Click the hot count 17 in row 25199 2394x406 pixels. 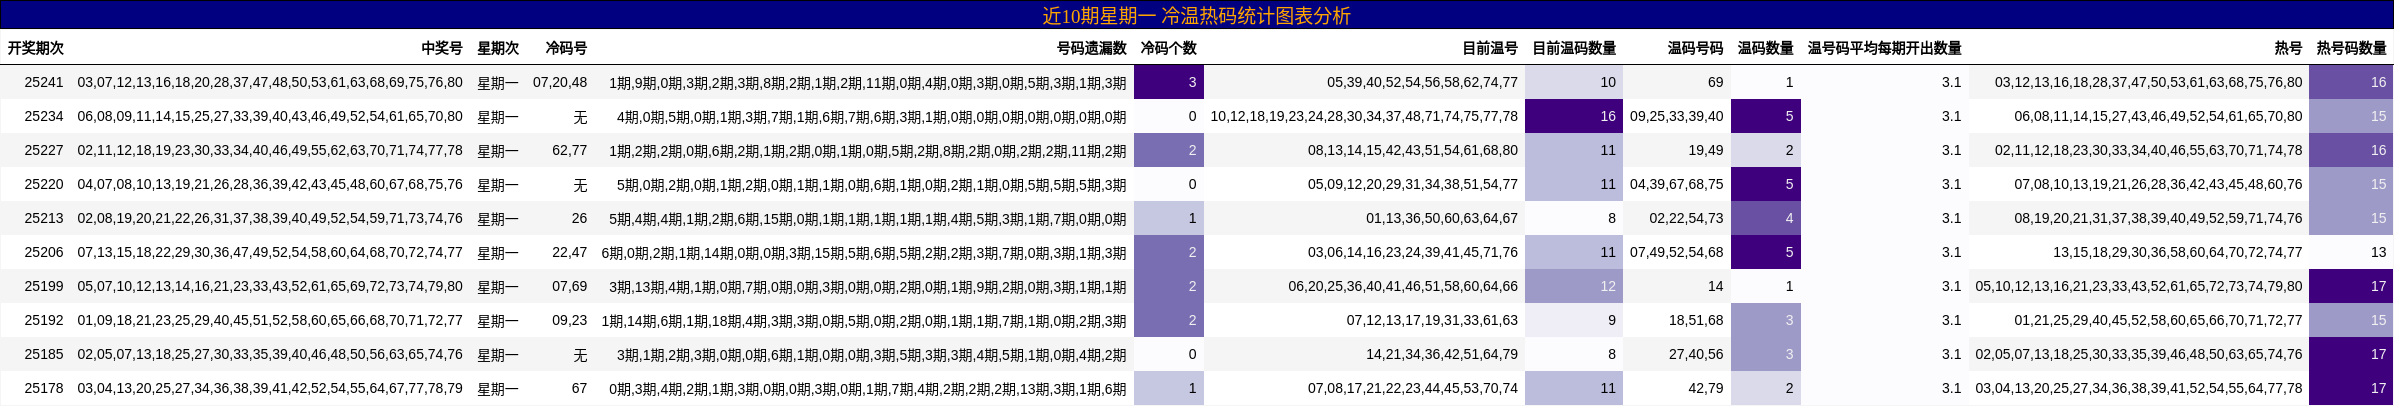(2351, 286)
